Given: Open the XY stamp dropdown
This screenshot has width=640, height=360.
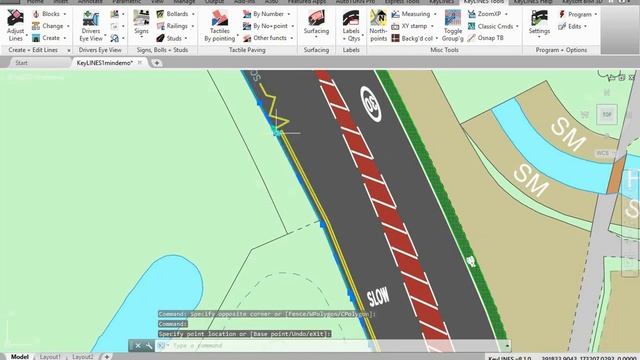Looking at the screenshot, I should click(x=432, y=26).
